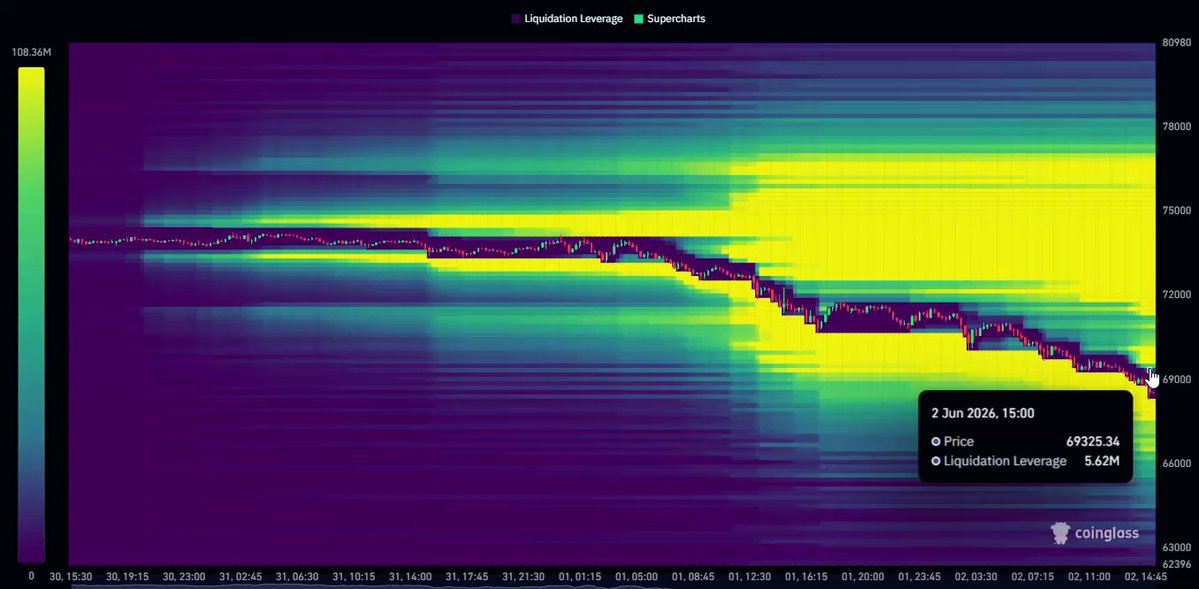Click the 01, 20:00 time axis label
Screen dimensions: 1199x589
(x=863, y=577)
